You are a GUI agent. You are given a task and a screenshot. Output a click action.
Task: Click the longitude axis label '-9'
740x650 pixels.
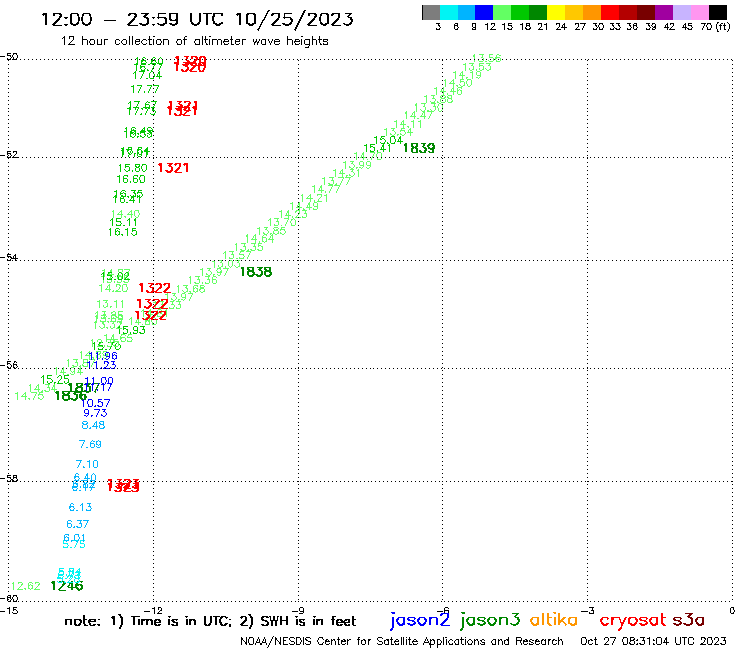point(298,611)
